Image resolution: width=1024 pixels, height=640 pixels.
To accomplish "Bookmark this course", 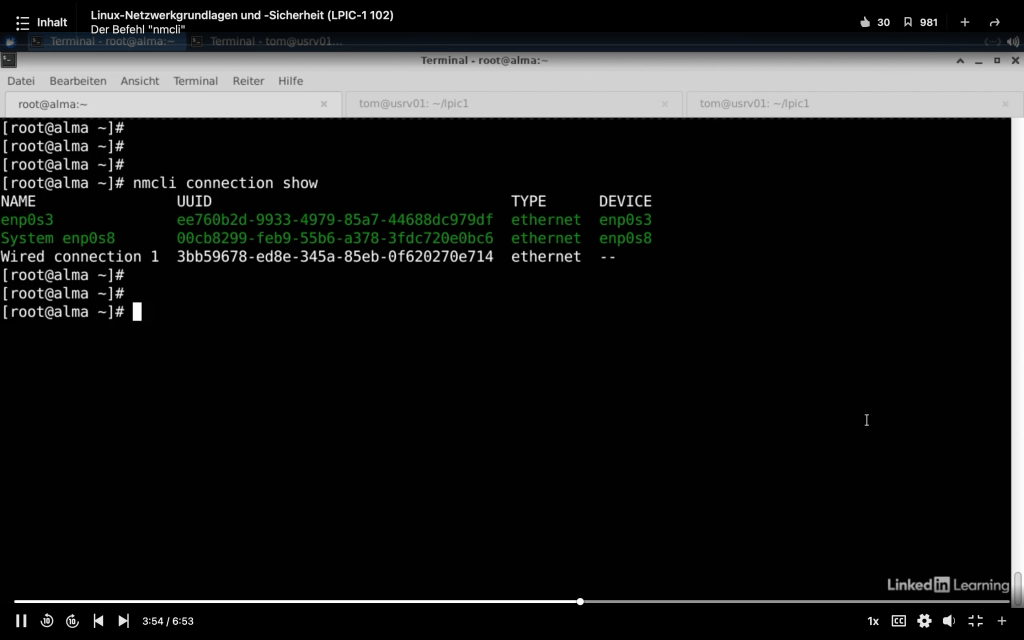I will click(908, 22).
